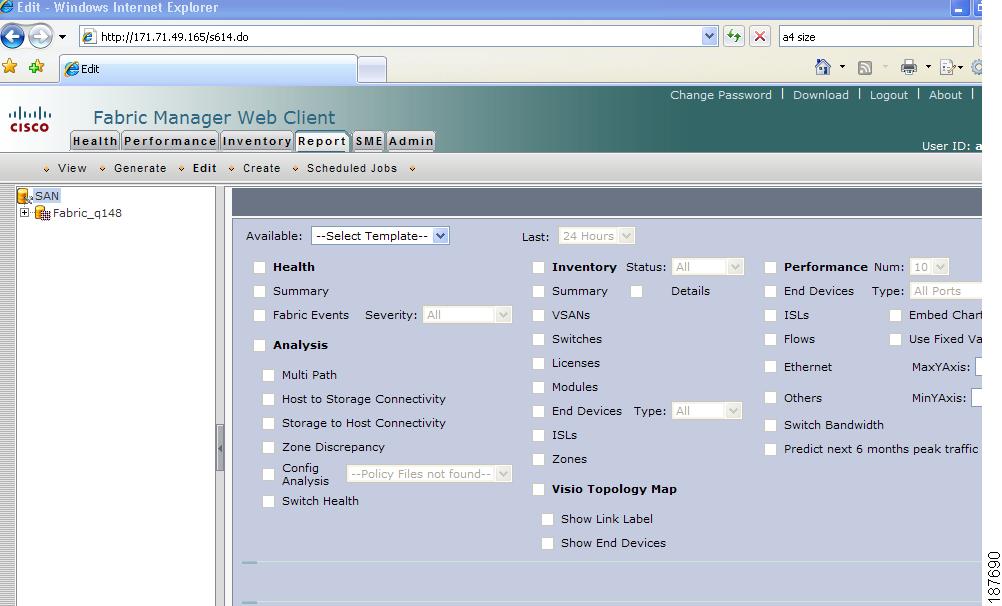Switch to the Health tab
Image resolution: width=1002 pixels, height=606 pixels.
(x=95, y=141)
